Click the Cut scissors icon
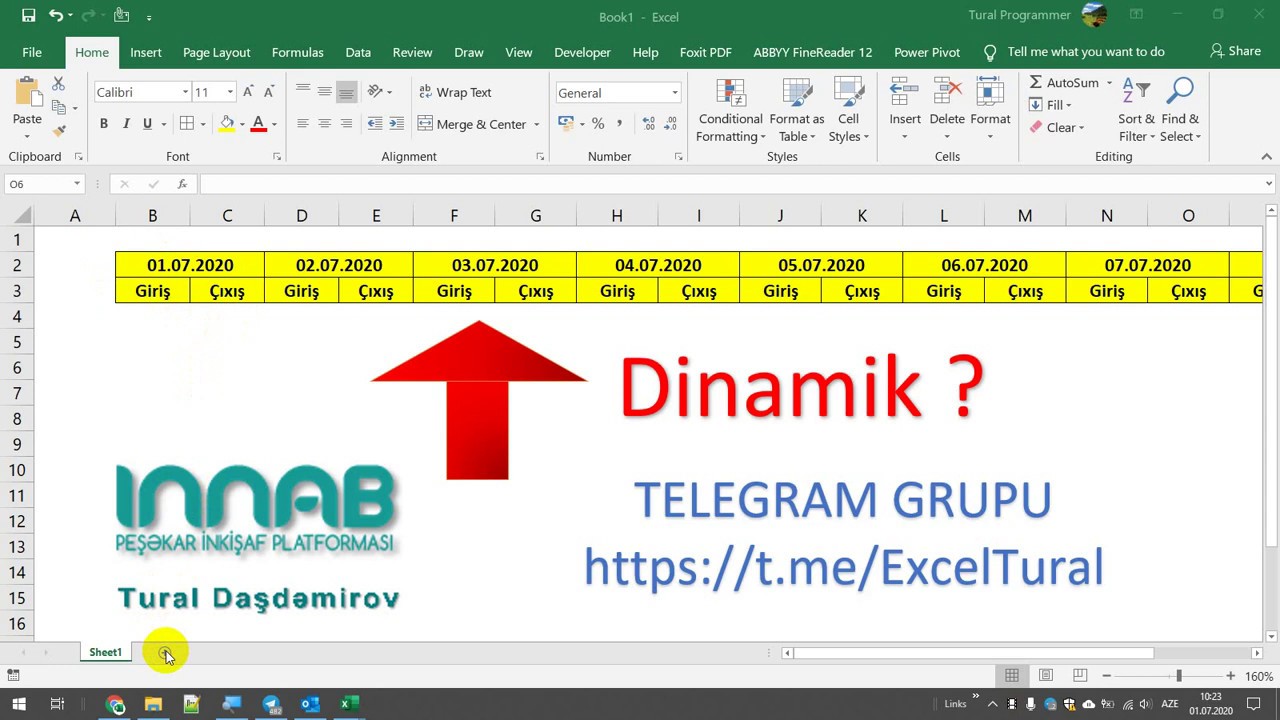Screen dimensions: 1280x720 pos(58,84)
